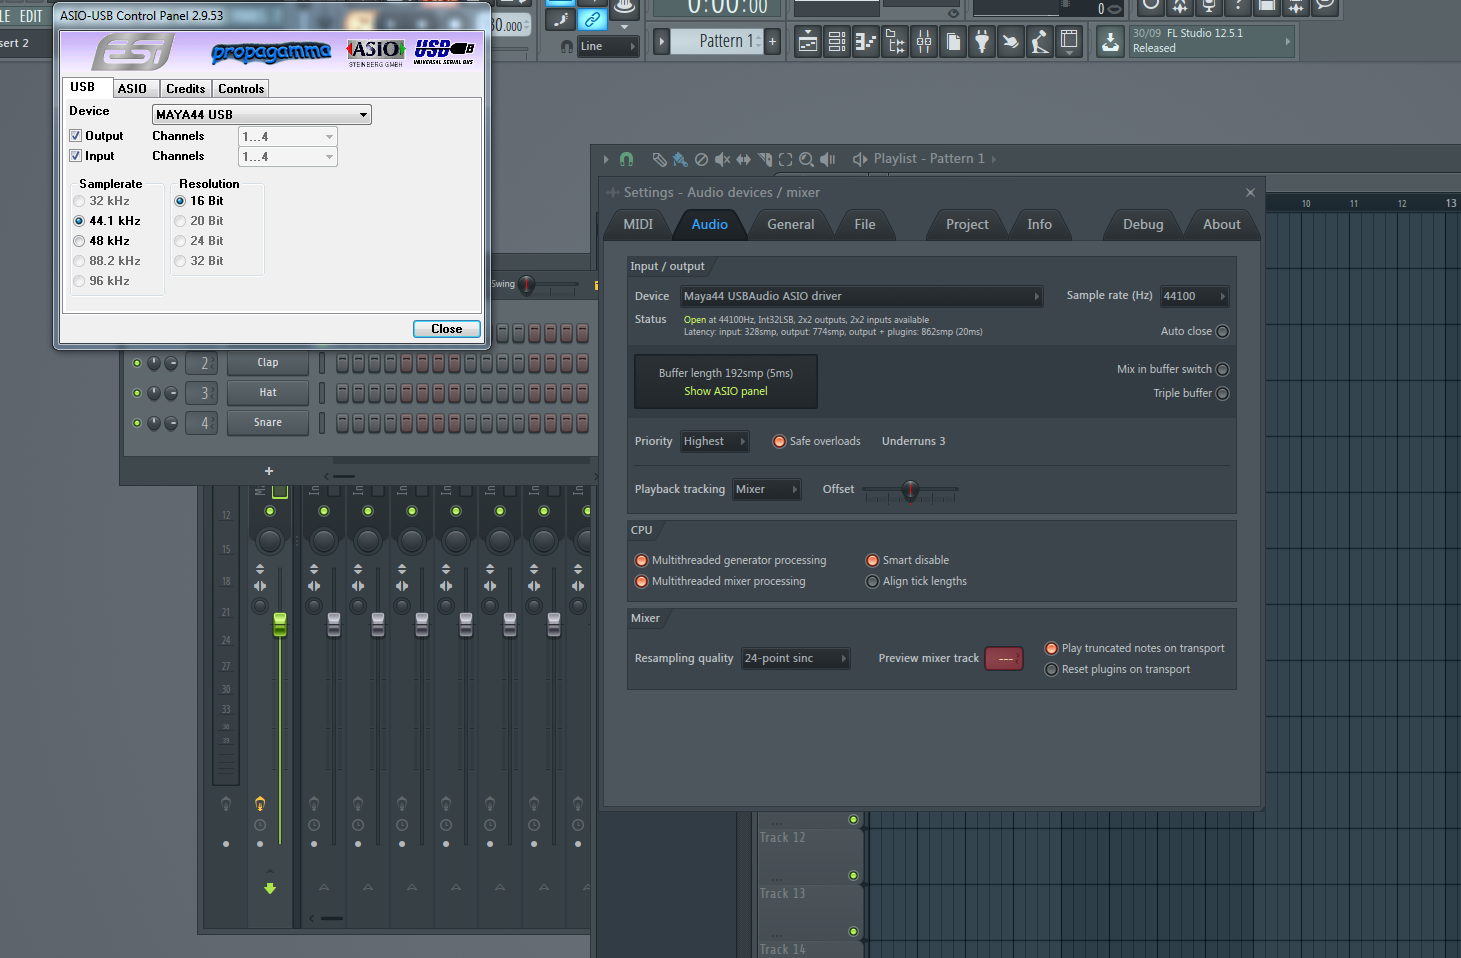The image size is (1461, 958).
Task: Select the playlist Zoom magnifier tool
Action: (806, 159)
